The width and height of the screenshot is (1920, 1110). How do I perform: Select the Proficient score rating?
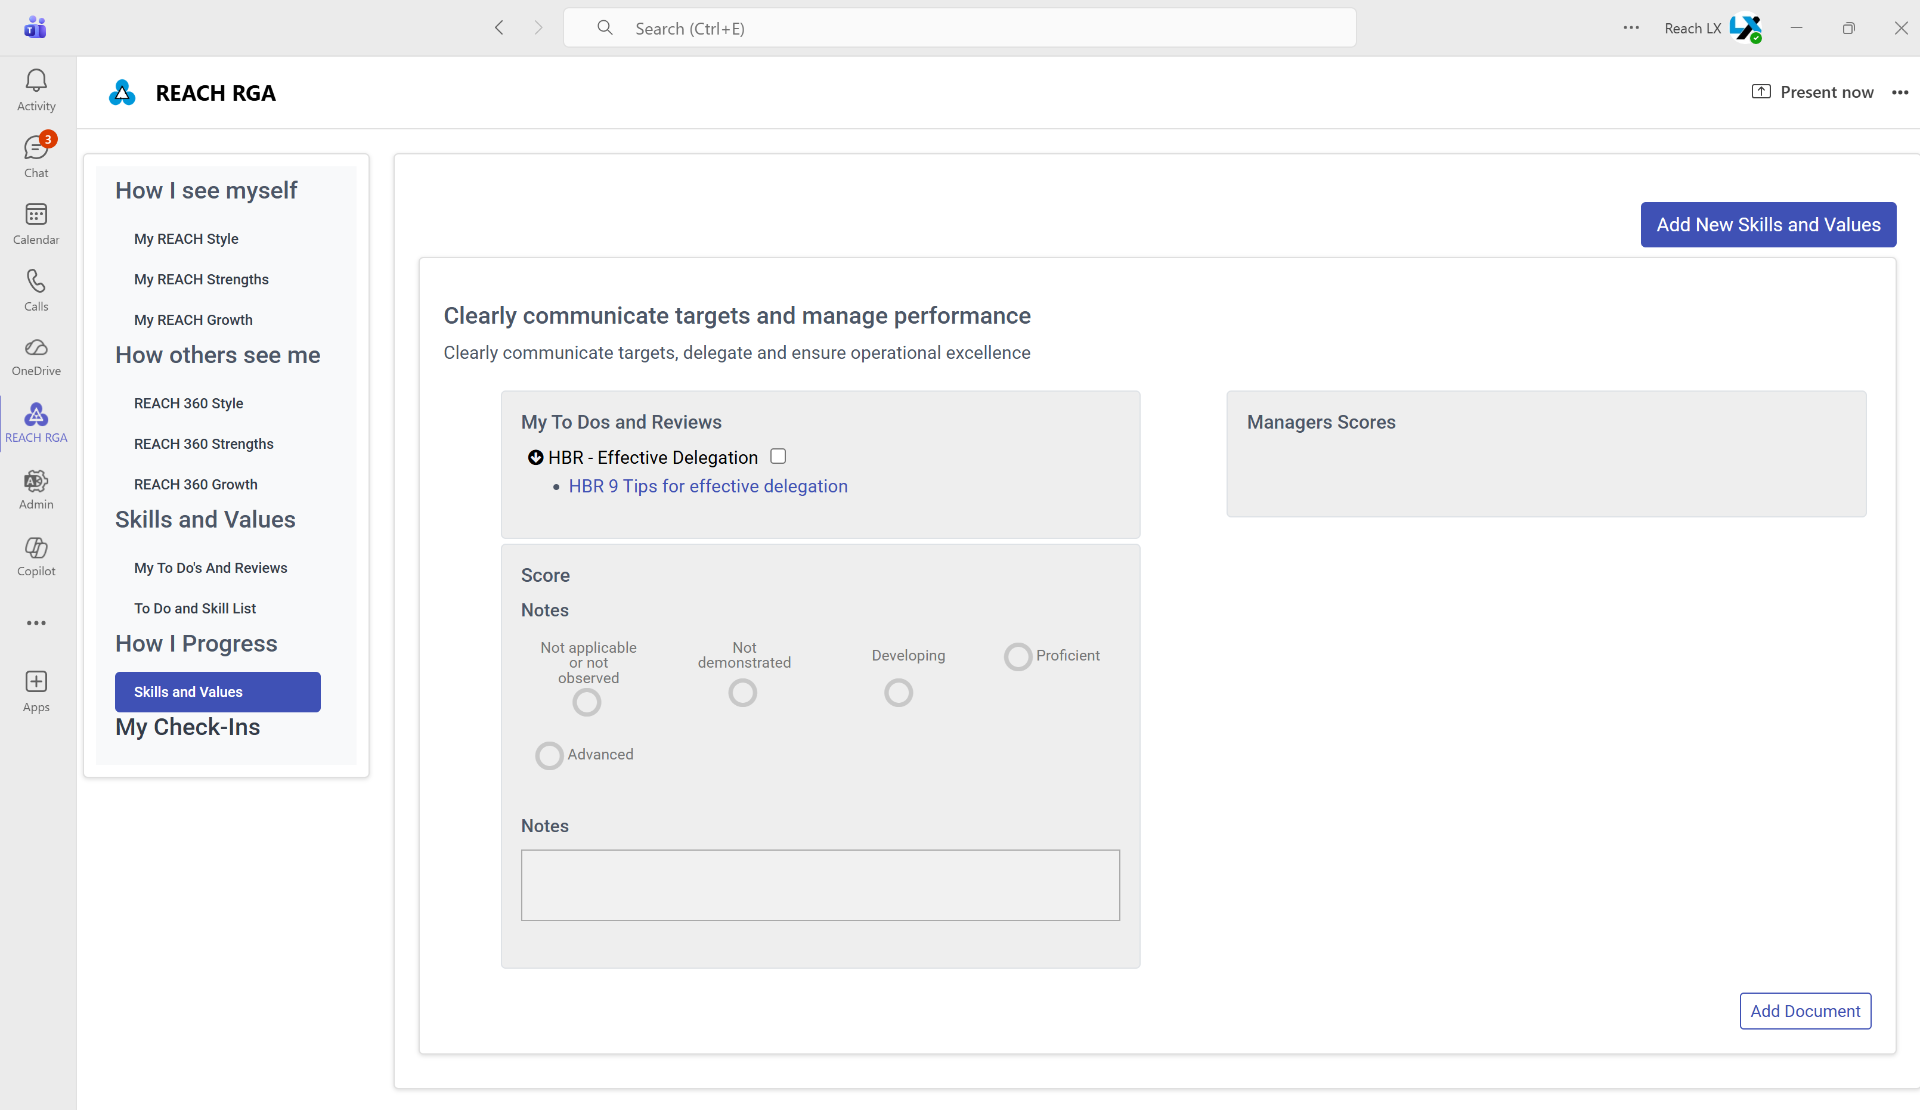(1018, 656)
